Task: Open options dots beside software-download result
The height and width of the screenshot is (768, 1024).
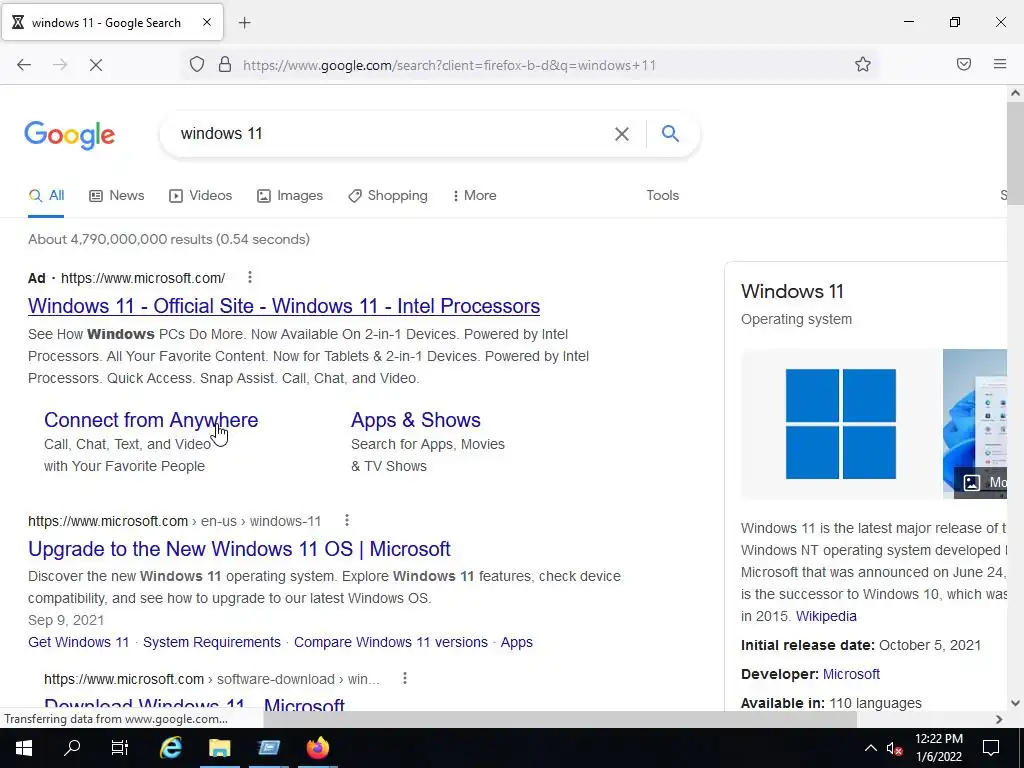Action: 405,679
